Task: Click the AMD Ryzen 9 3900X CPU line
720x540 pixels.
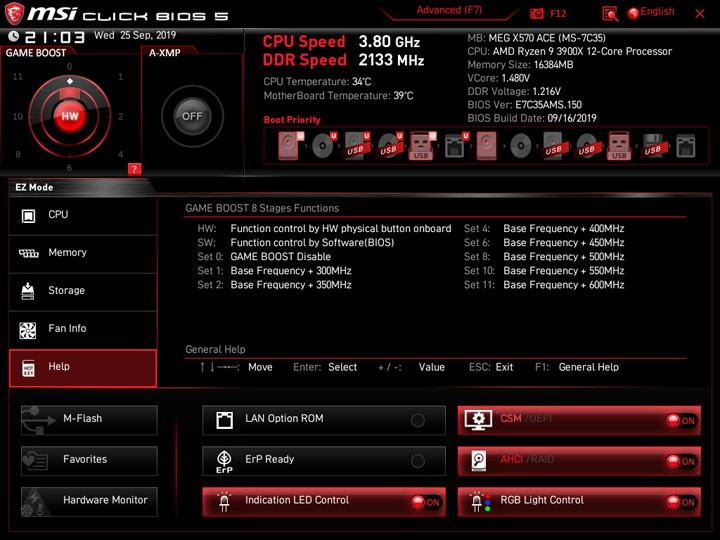Action: click(569, 51)
